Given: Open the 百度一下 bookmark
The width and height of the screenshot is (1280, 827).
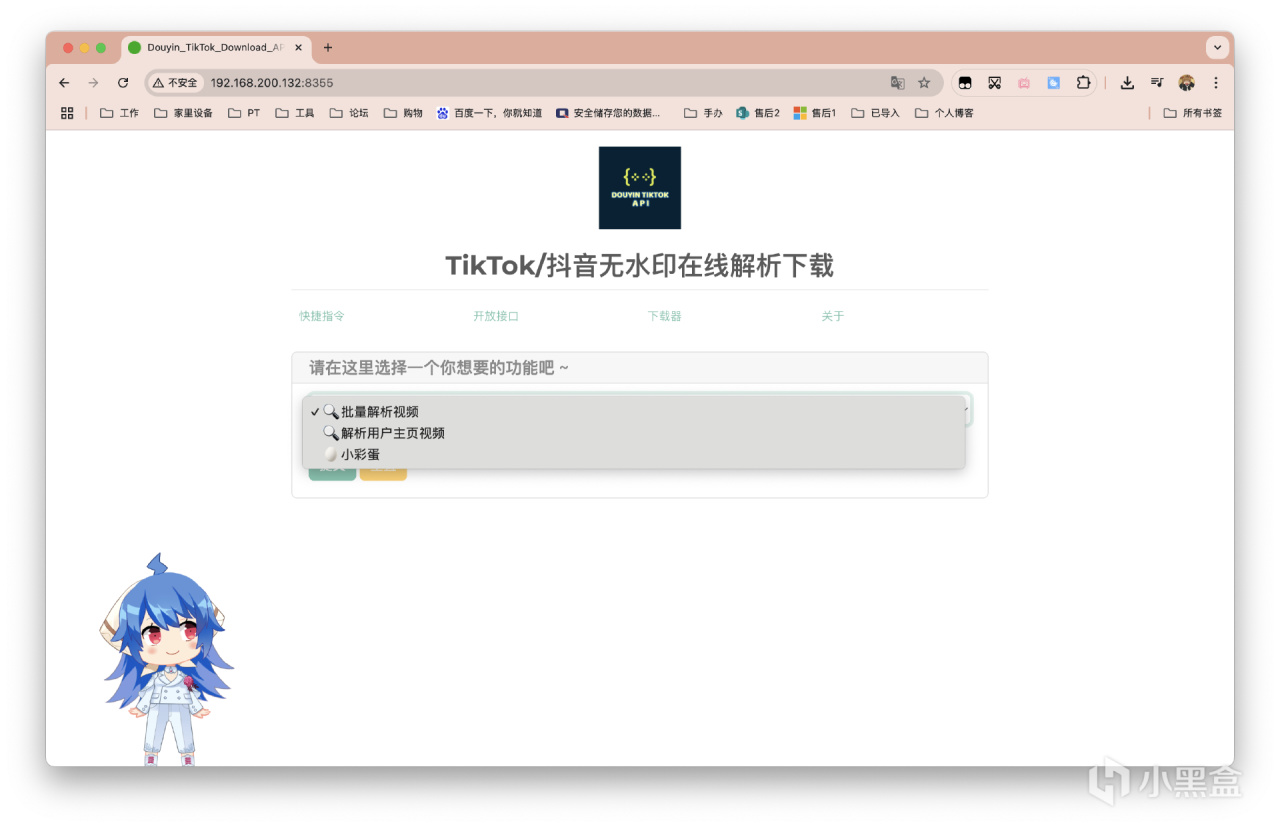Looking at the screenshot, I should tap(489, 113).
